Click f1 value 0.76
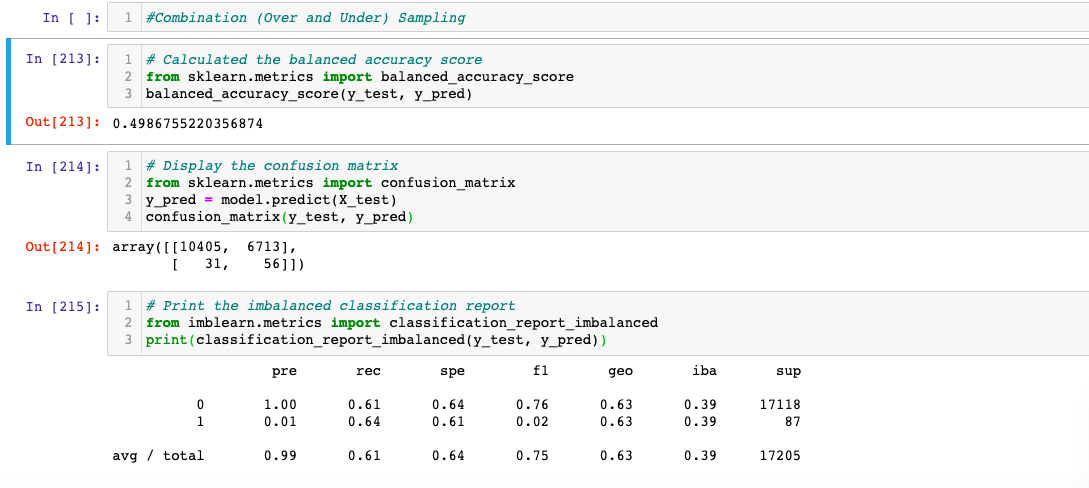The height and width of the screenshot is (488, 1089). click(x=532, y=405)
